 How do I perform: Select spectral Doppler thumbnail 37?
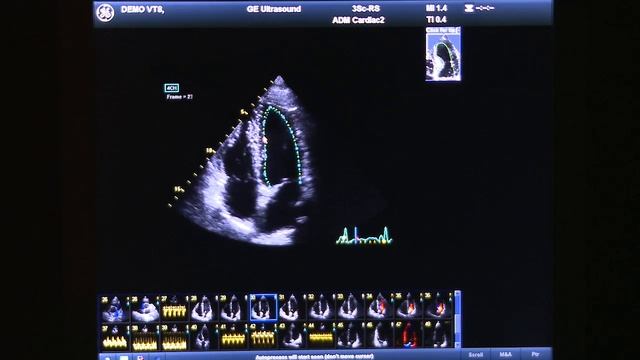[115, 337]
